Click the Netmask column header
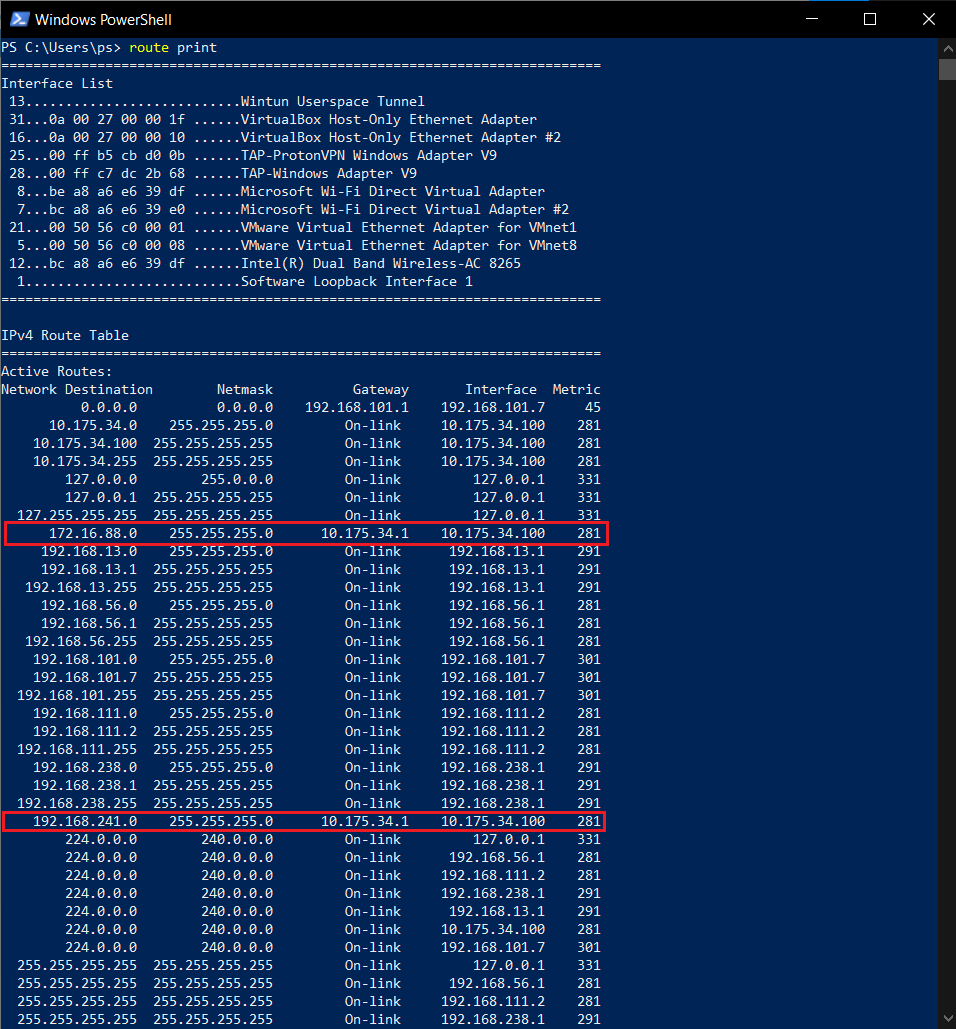 tap(245, 389)
